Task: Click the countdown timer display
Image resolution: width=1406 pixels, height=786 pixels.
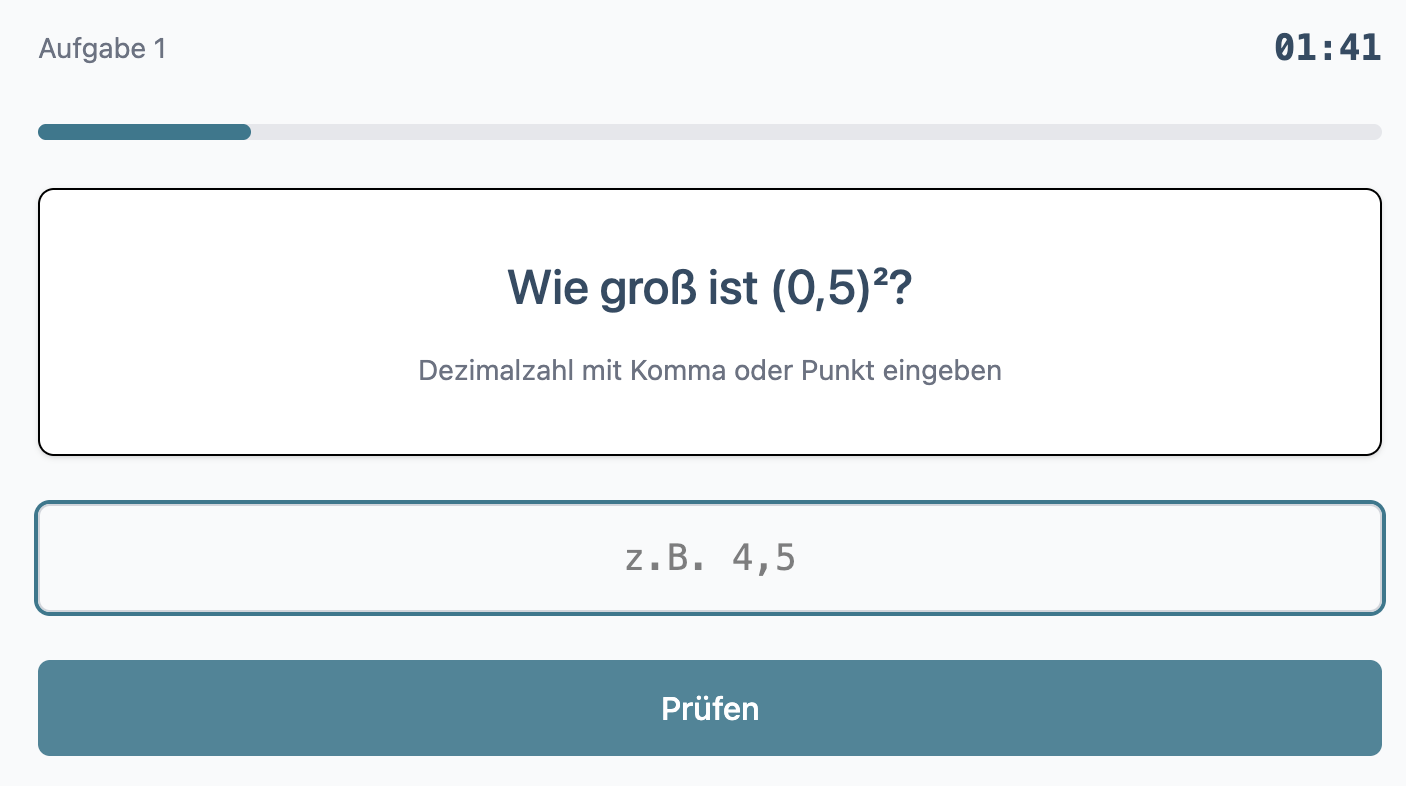Action: [x=1327, y=47]
